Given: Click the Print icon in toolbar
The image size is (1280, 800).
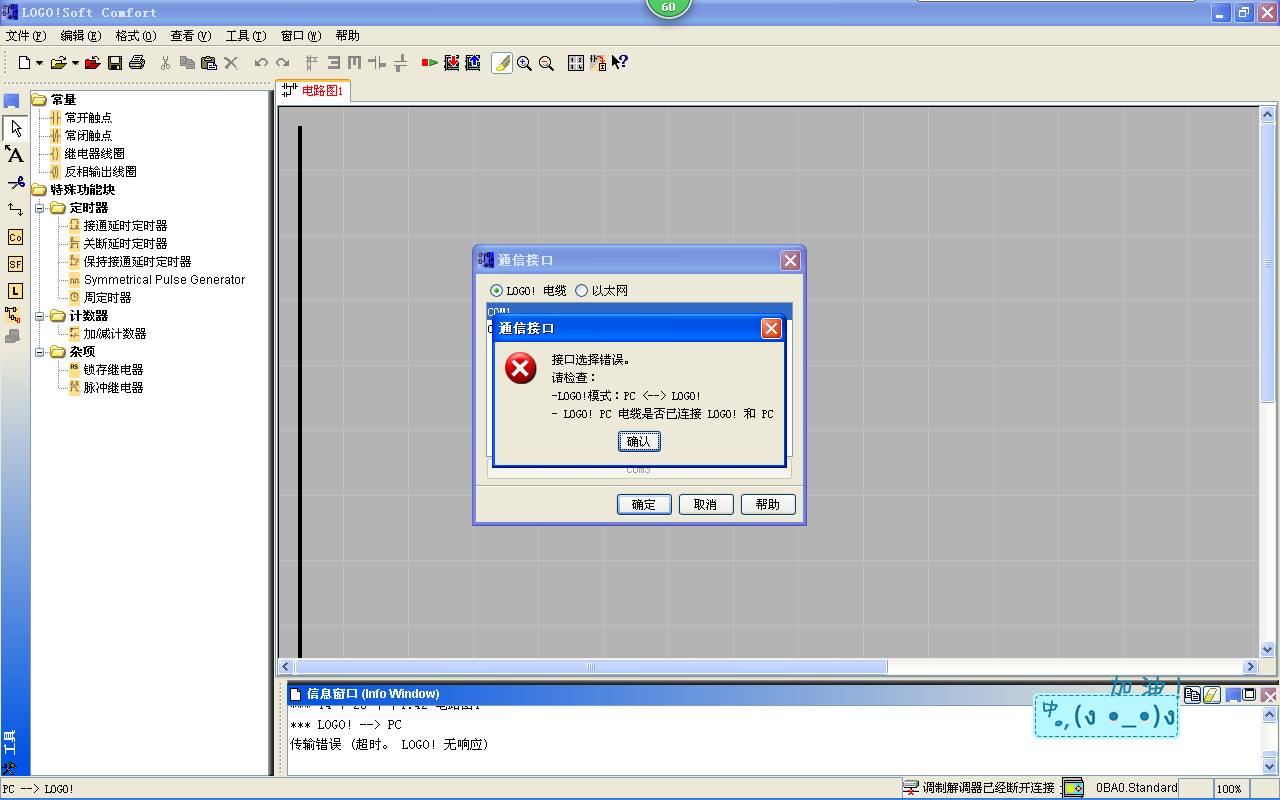Looking at the screenshot, I should tap(137, 63).
